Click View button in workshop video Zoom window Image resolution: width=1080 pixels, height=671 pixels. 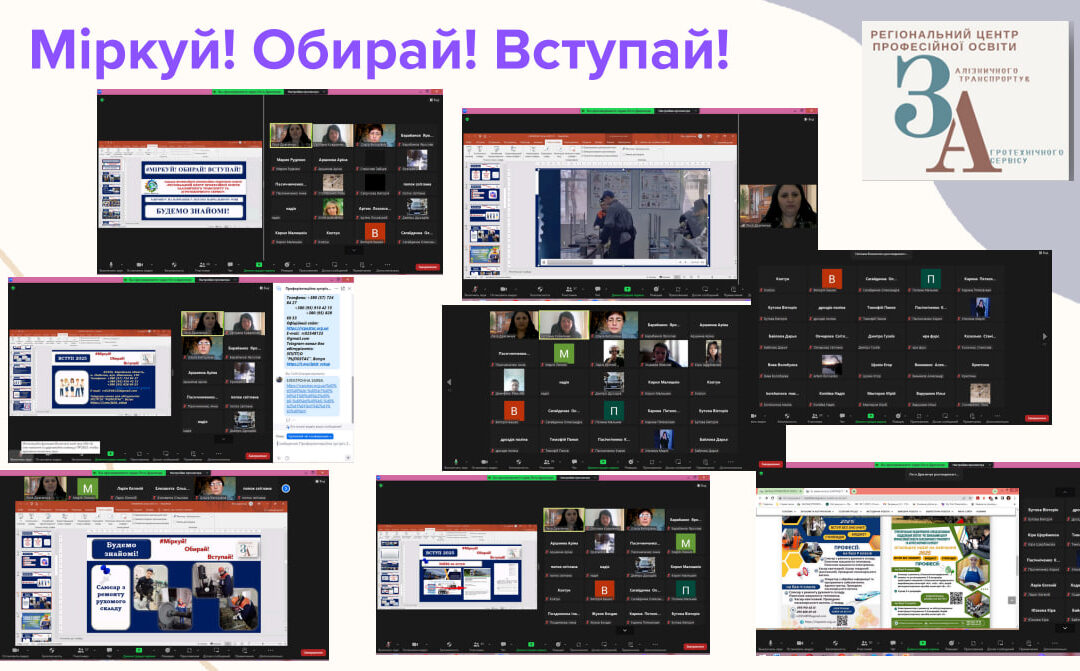tap(809, 119)
